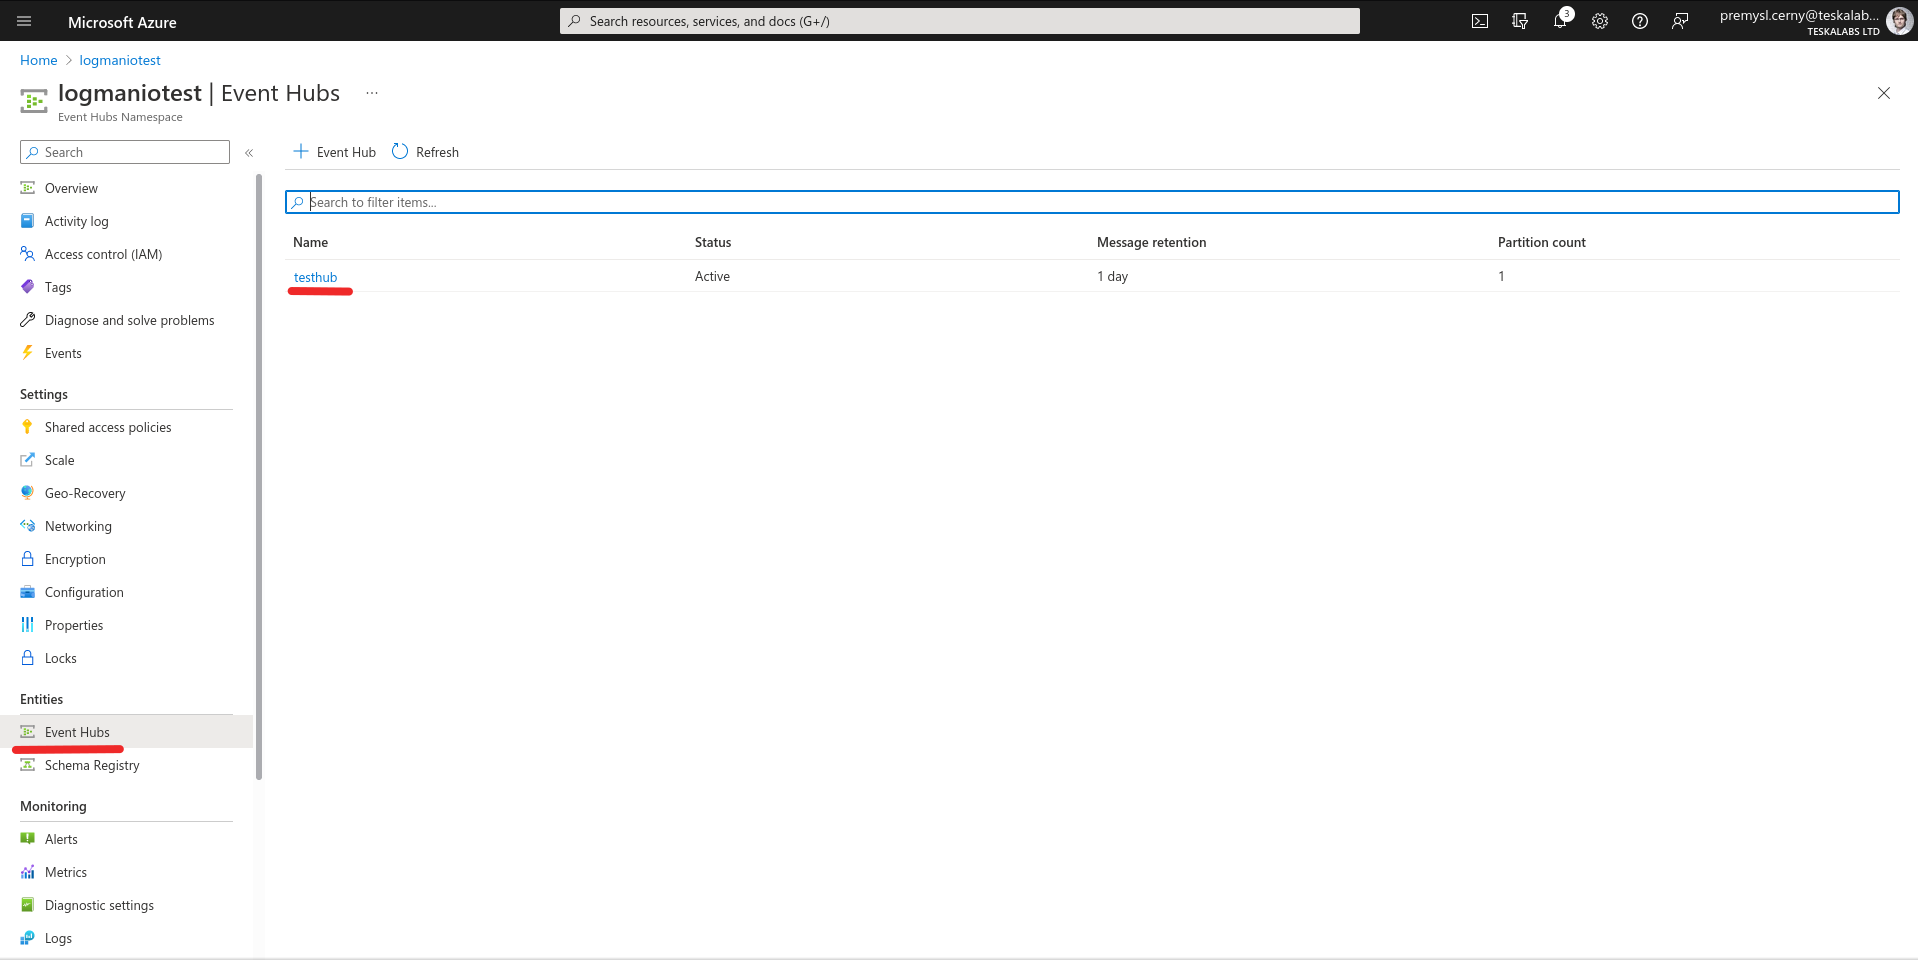Open the feedback icon in top bar
The height and width of the screenshot is (960, 1918).
coord(1680,21)
